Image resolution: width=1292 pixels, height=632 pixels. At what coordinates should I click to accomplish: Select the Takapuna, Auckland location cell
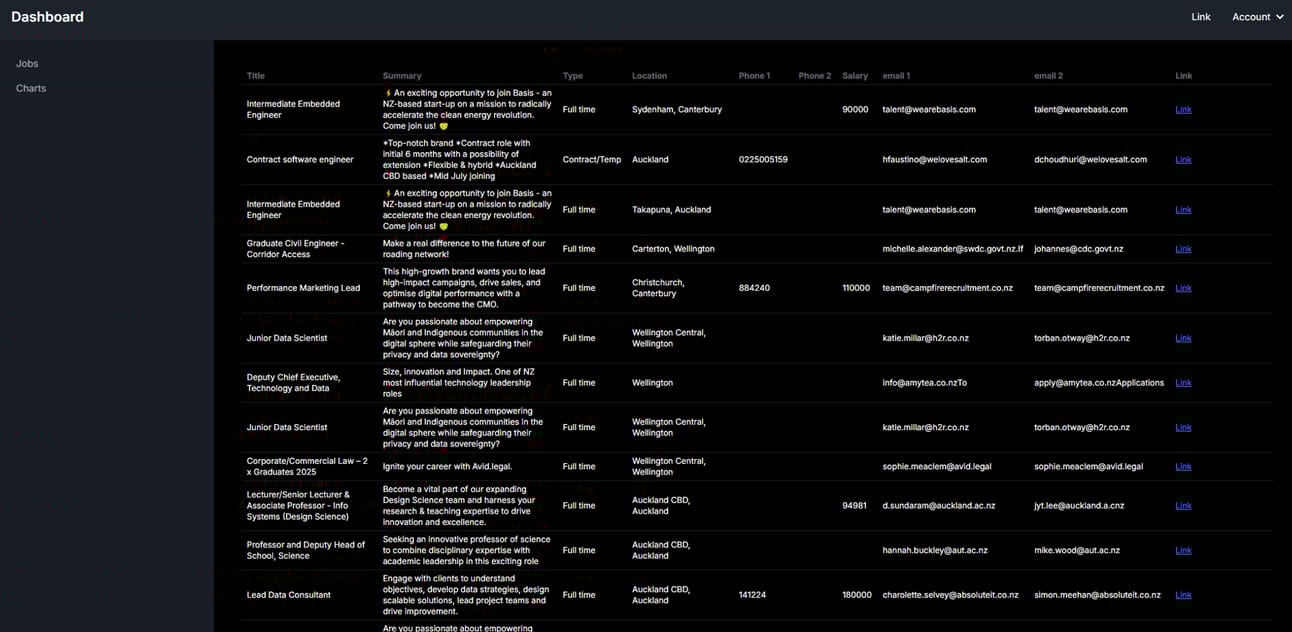[x=671, y=210]
